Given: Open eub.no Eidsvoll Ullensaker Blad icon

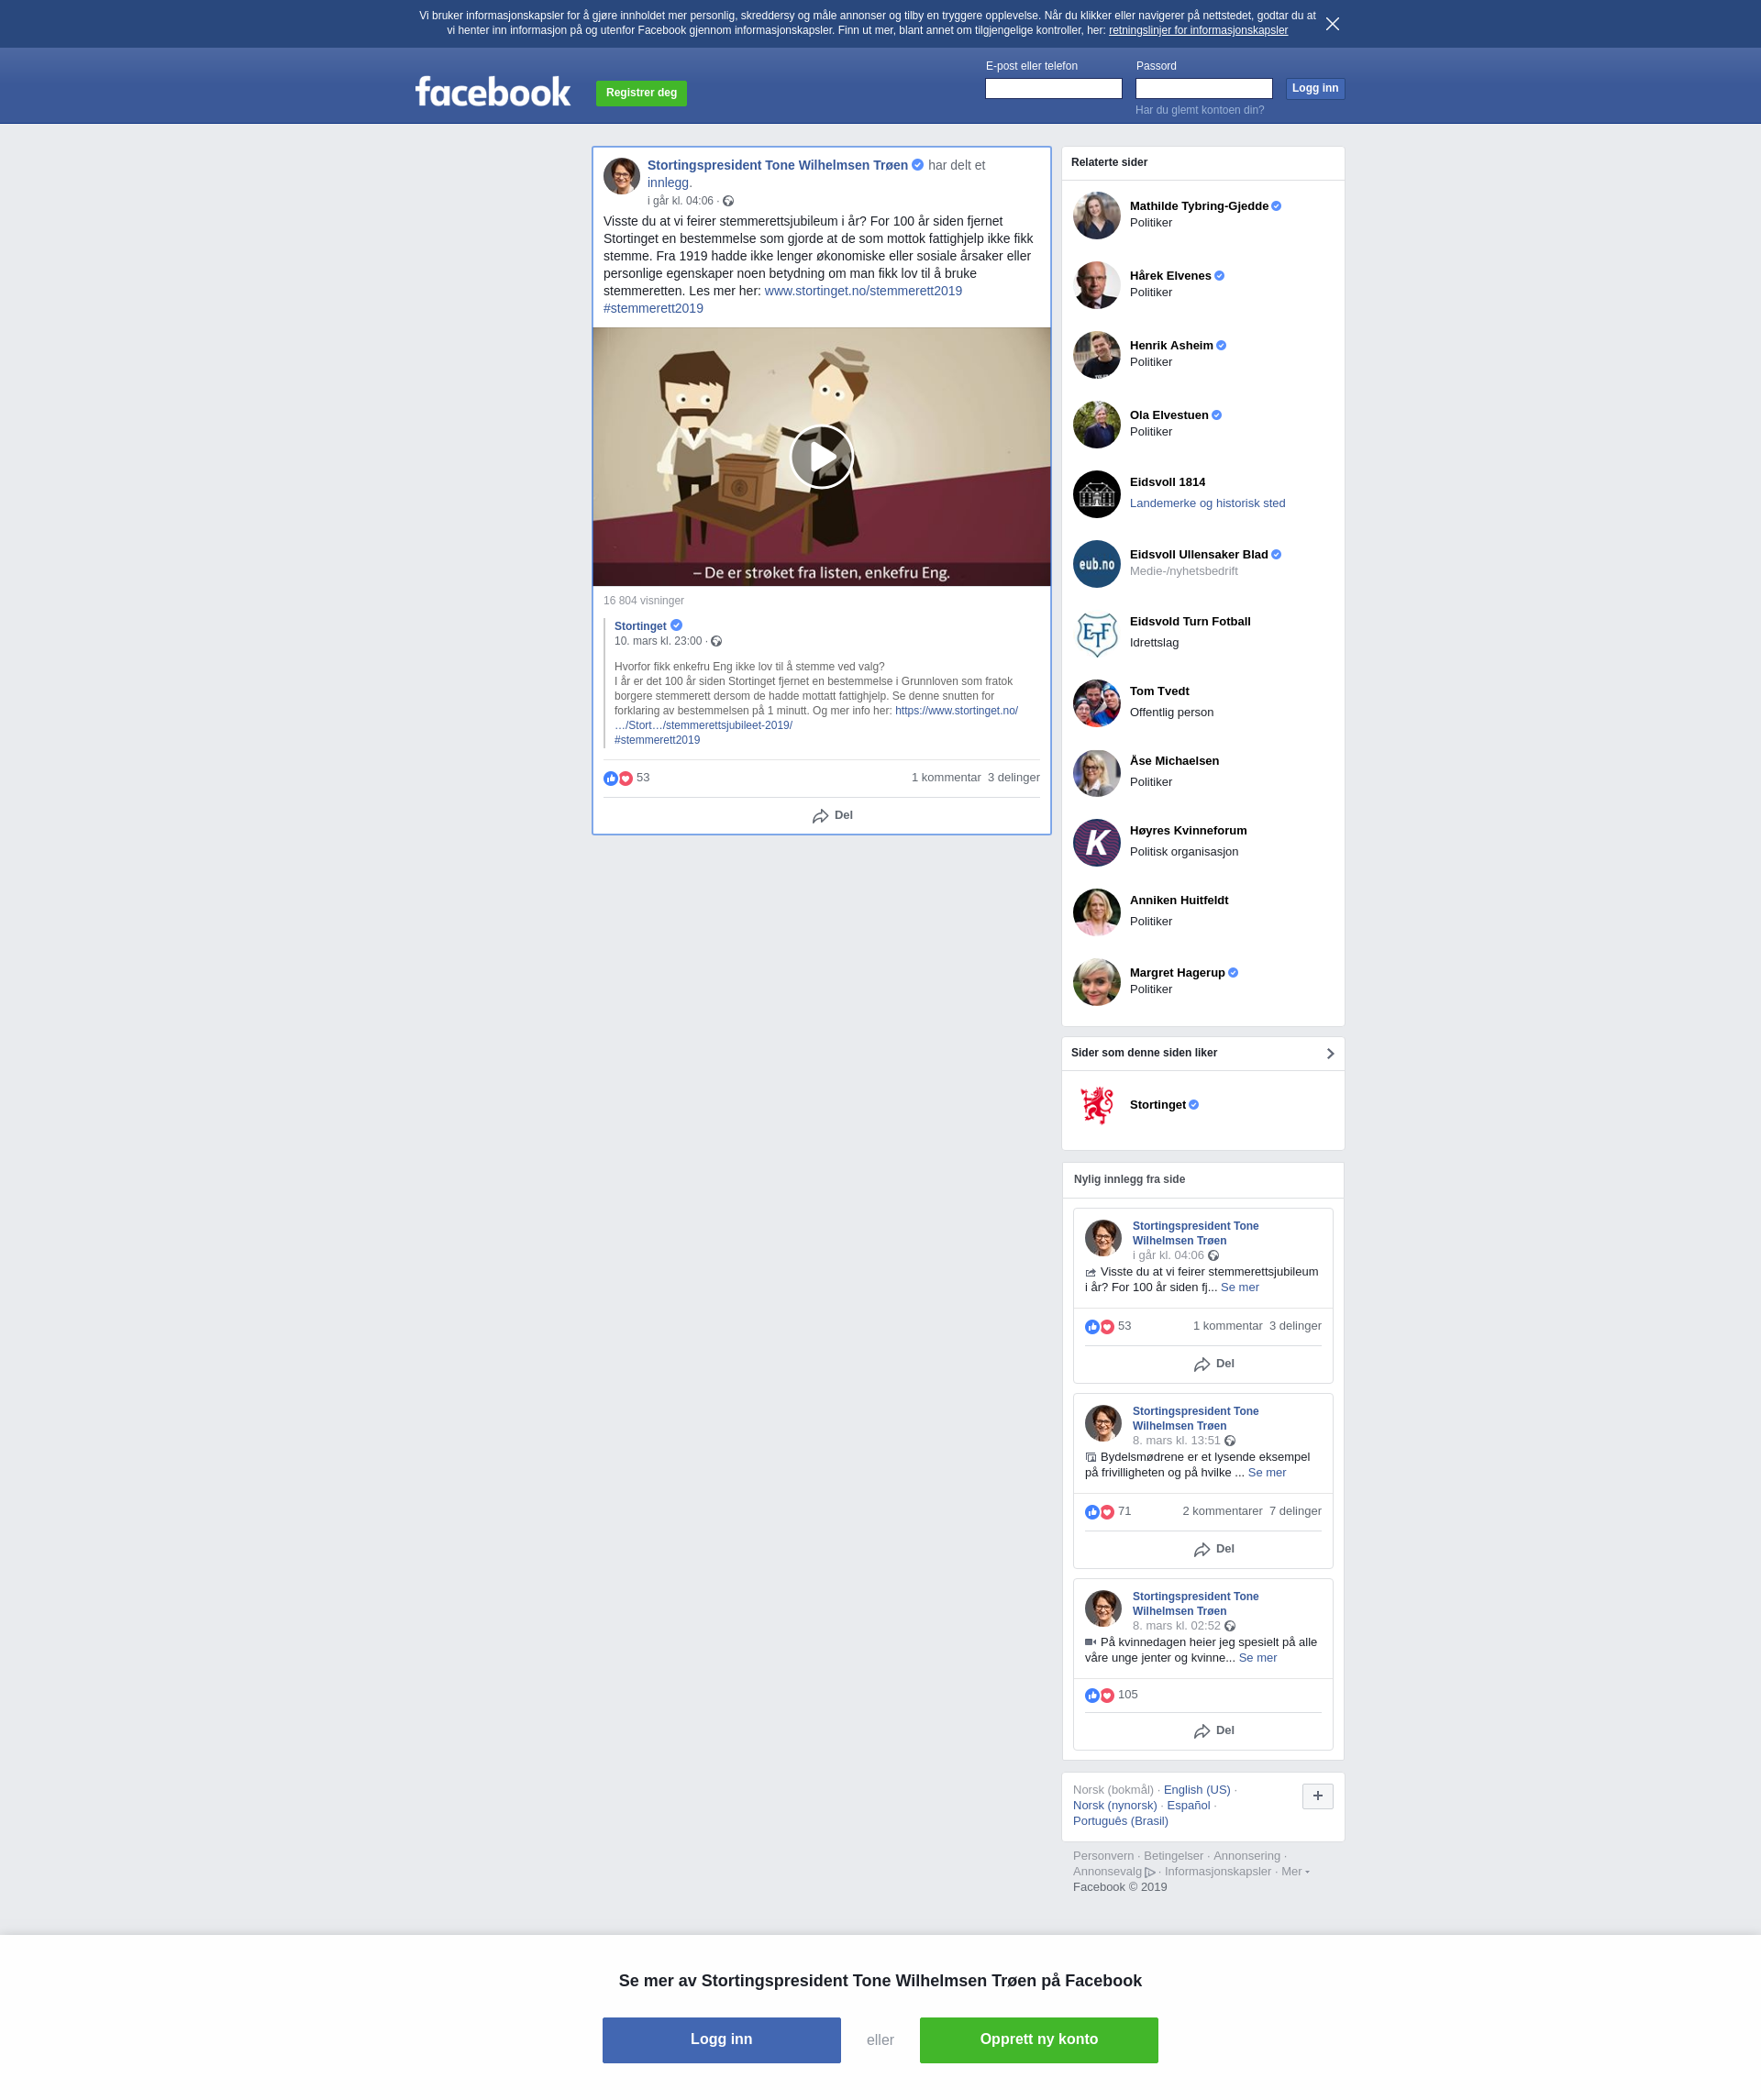Looking at the screenshot, I should (1096, 564).
